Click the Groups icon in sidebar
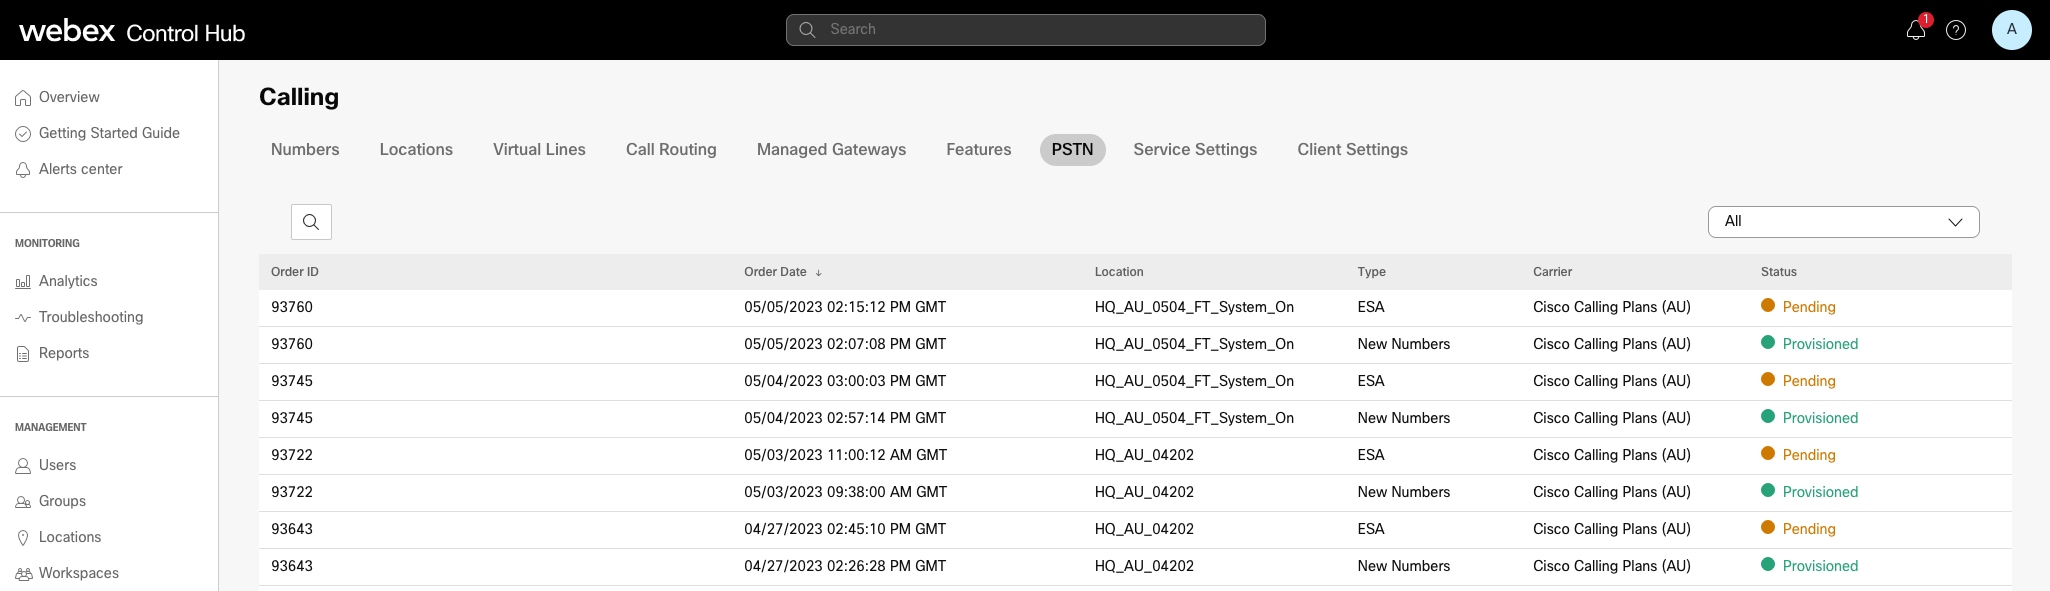Screen dimensions: 2050x591 click(x=23, y=502)
